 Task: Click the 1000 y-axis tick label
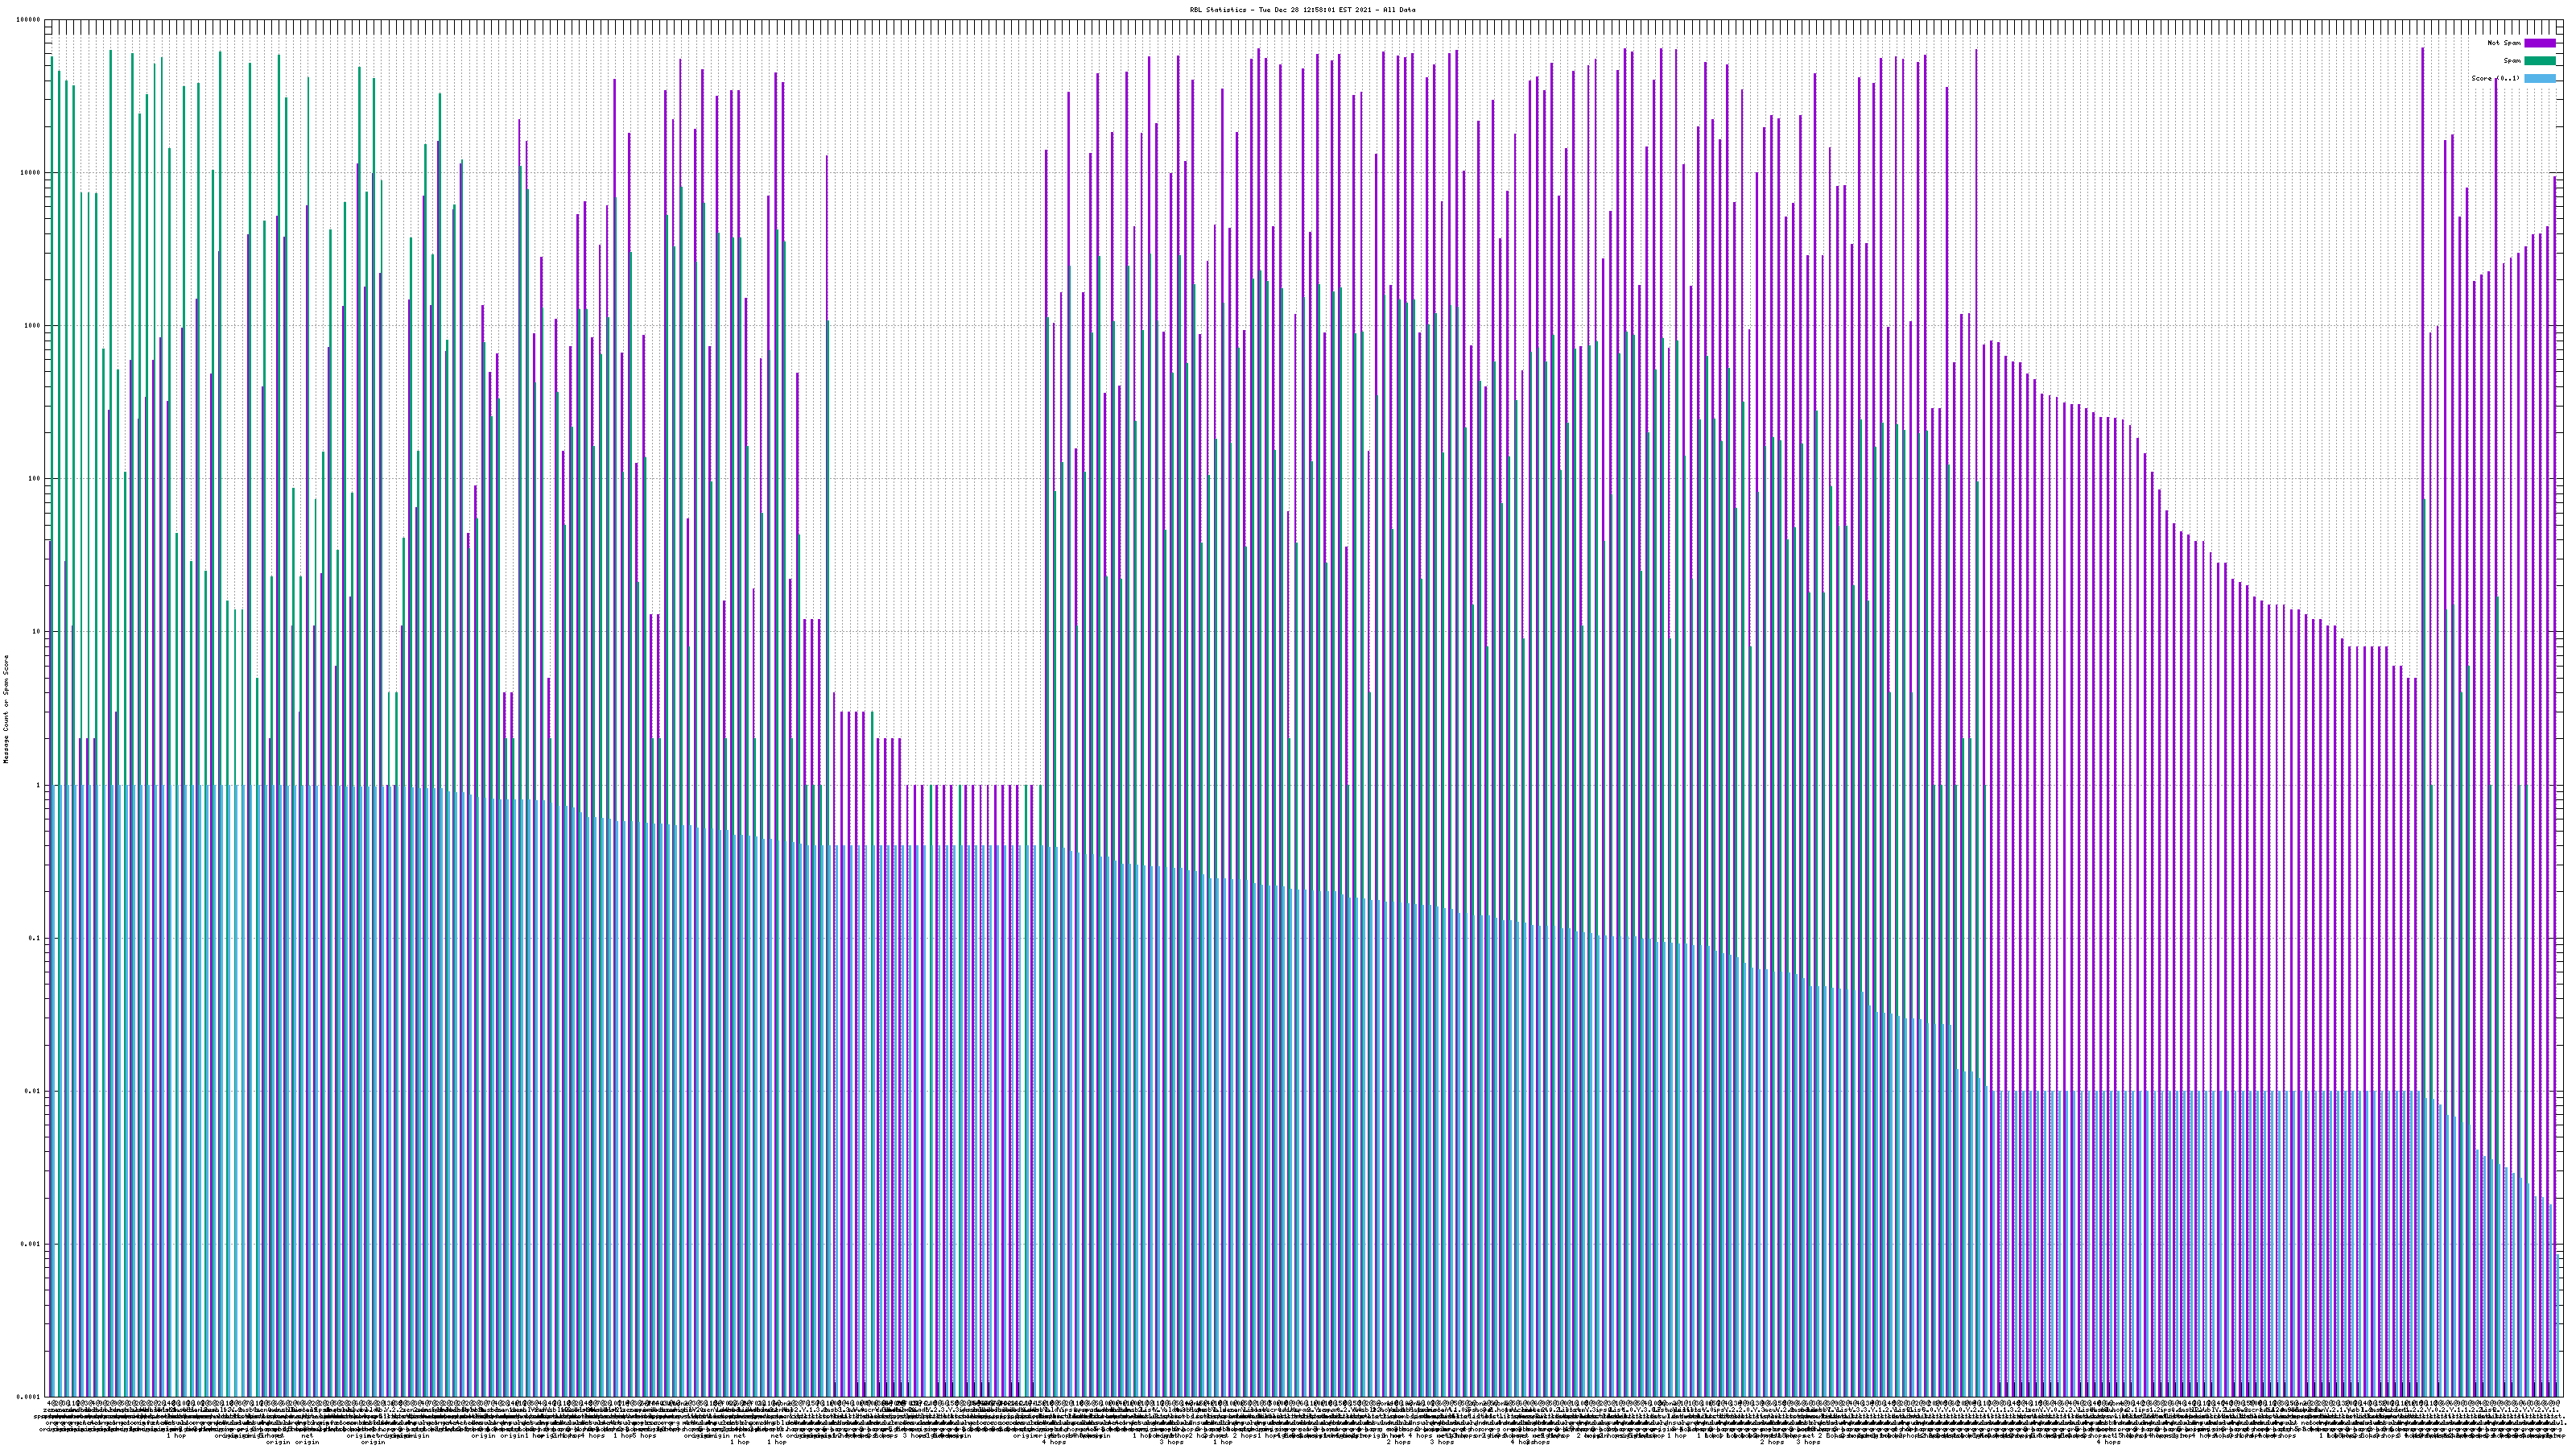coord(32,326)
